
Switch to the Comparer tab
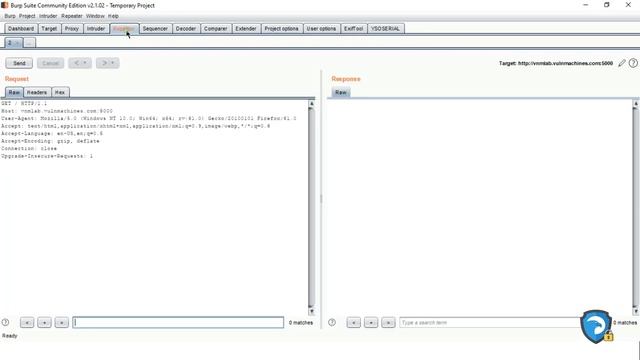click(216, 29)
